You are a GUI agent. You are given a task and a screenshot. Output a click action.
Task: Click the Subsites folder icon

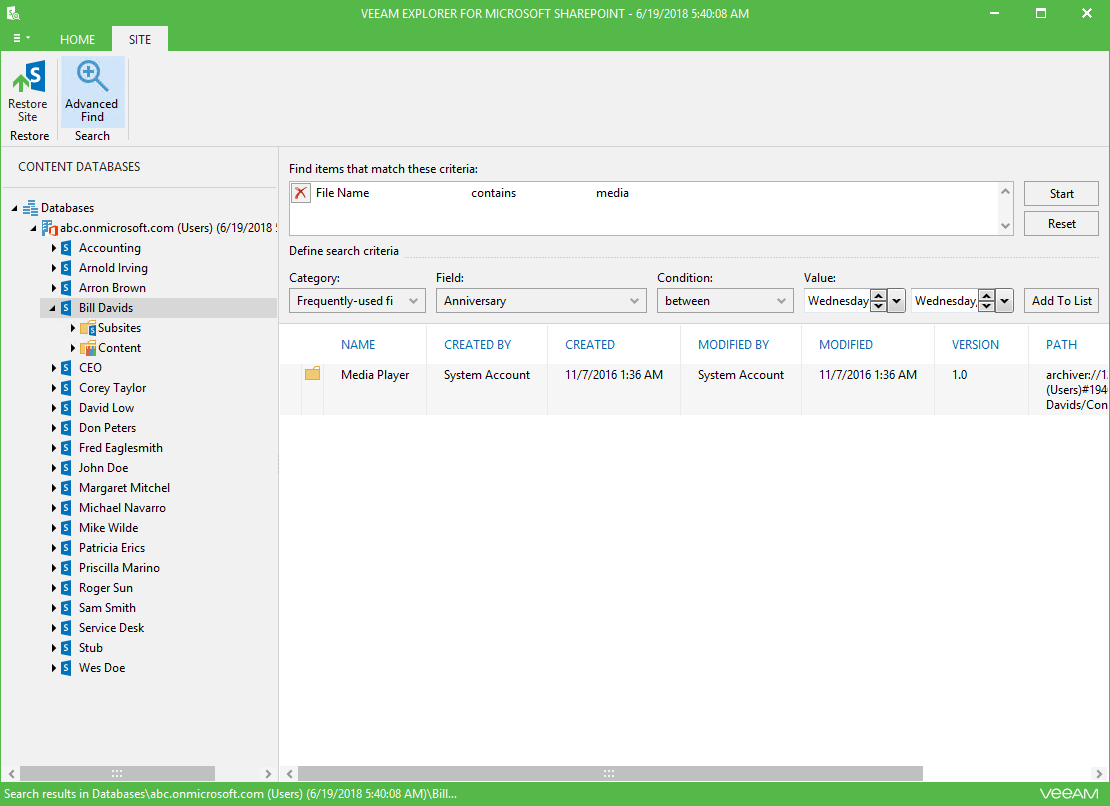[x=88, y=328]
